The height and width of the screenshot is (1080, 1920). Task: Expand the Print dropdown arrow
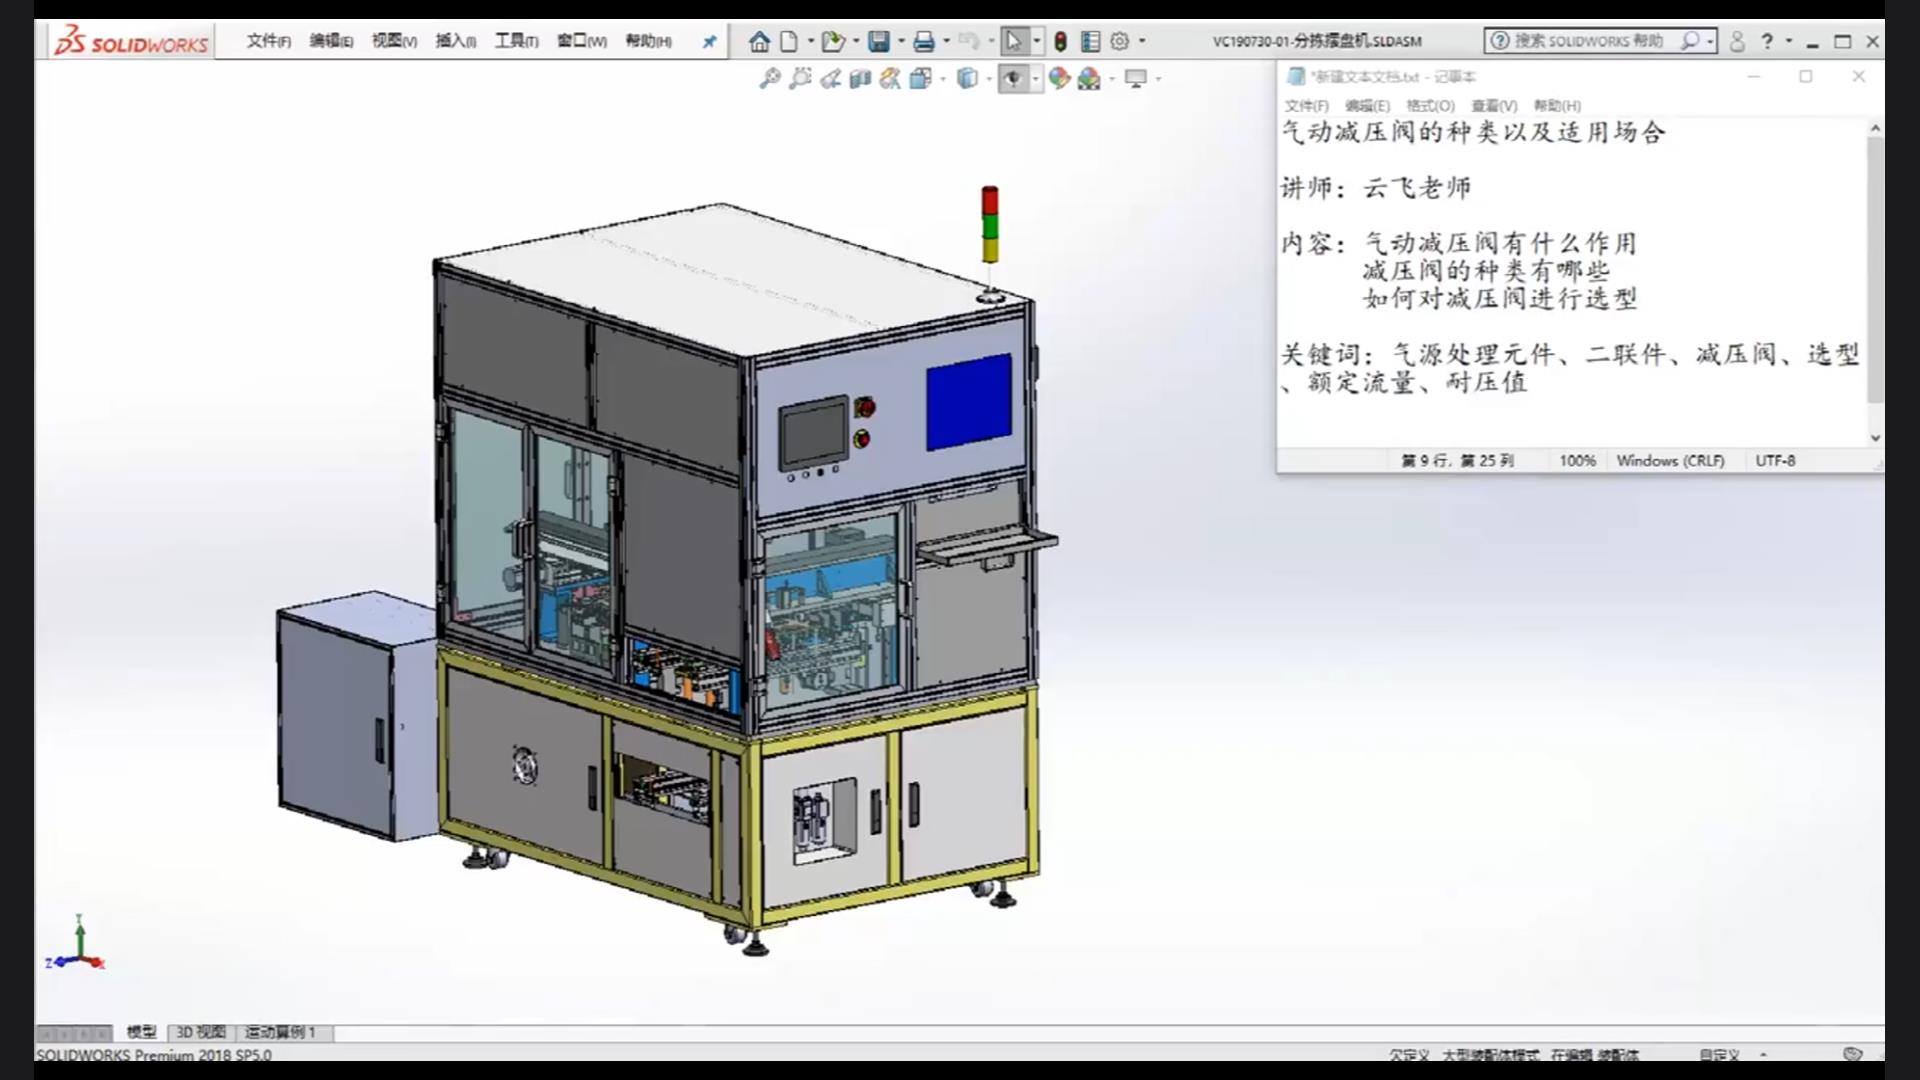point(947,41)
